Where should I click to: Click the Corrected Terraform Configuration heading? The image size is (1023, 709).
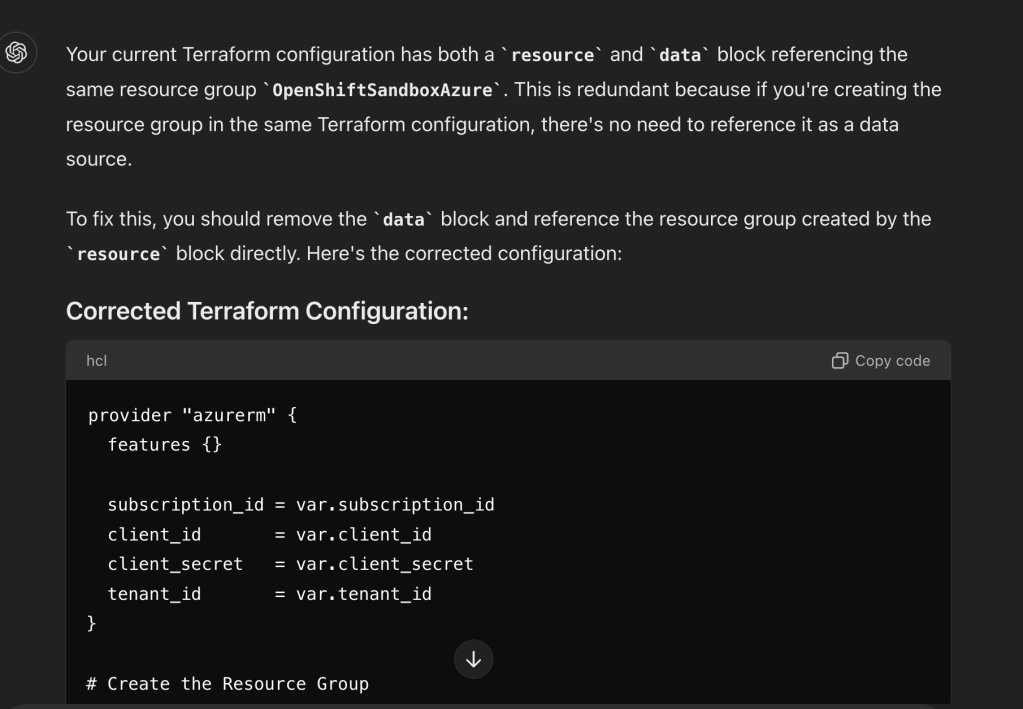267,311
